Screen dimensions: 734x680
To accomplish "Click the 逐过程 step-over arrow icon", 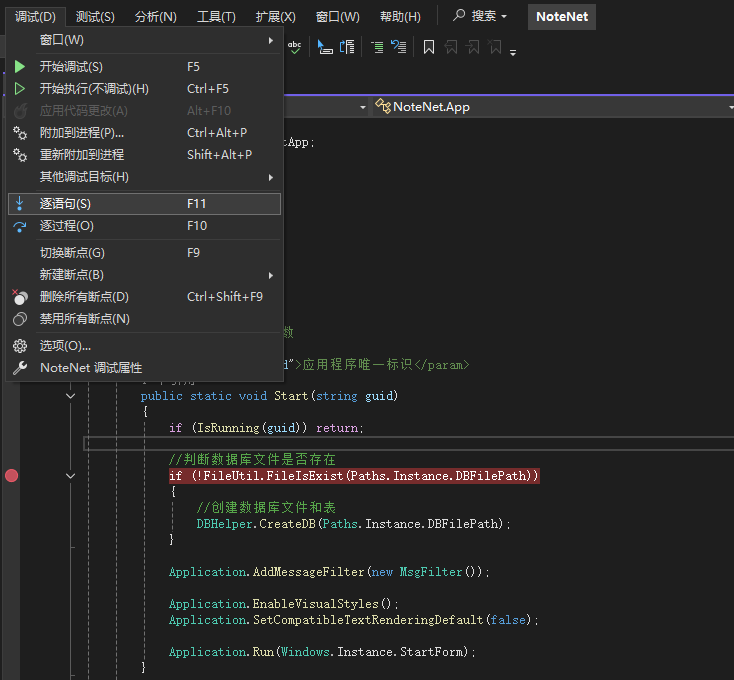I will [x=20, y=226].
